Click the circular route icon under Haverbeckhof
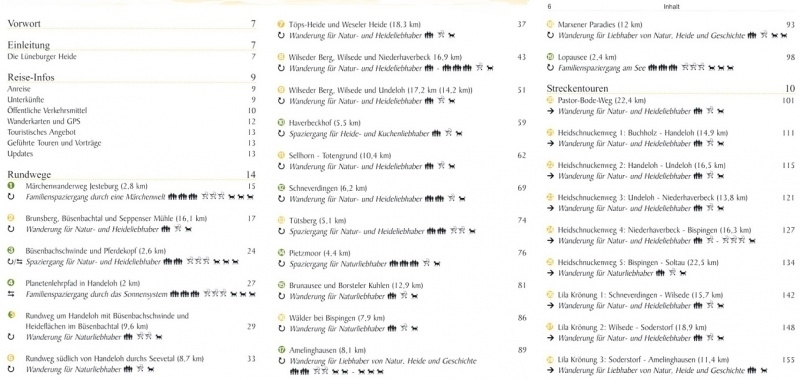Viewport: 800px width, 380px height. pyautogui.click(x=281, y=134)
